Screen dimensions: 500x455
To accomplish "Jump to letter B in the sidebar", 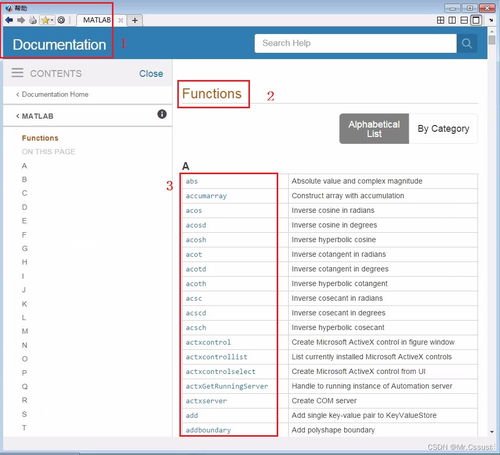I will (x=24, y=179).
